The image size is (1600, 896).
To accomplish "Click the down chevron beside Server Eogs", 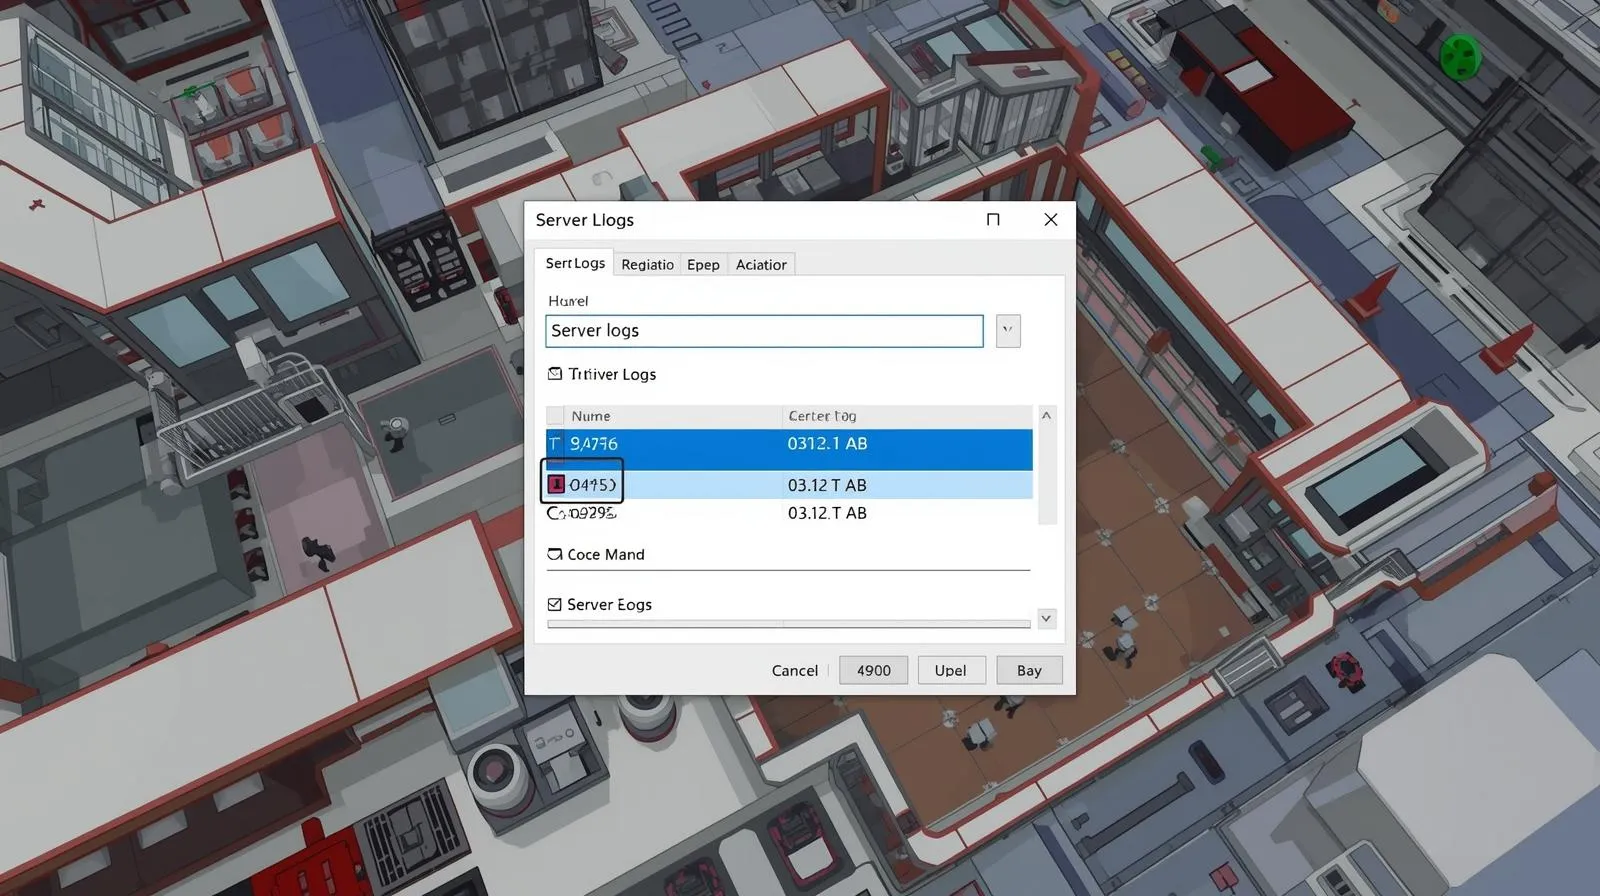I will [x=1046, y=618].
